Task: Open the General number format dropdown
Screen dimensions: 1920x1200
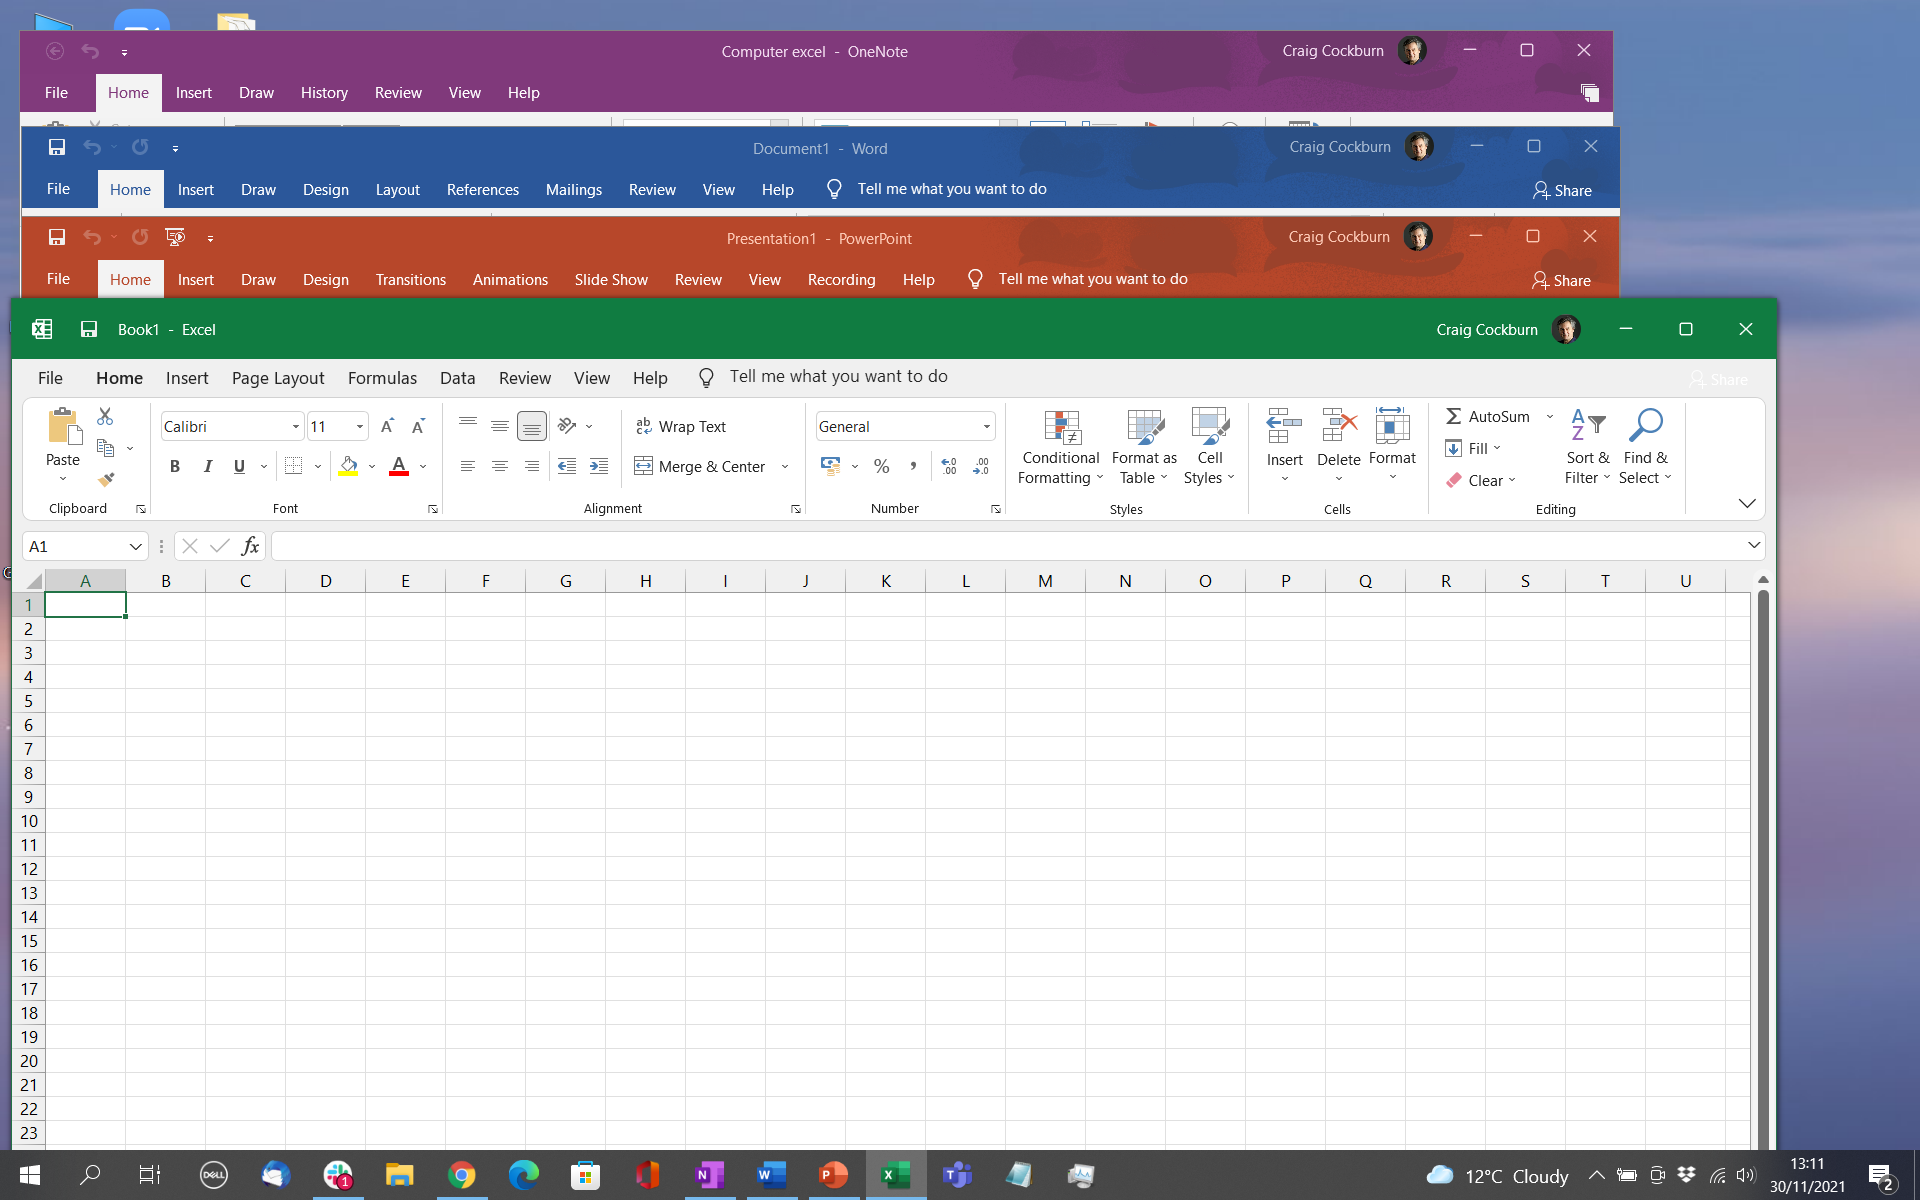Action: coord(984,426)
